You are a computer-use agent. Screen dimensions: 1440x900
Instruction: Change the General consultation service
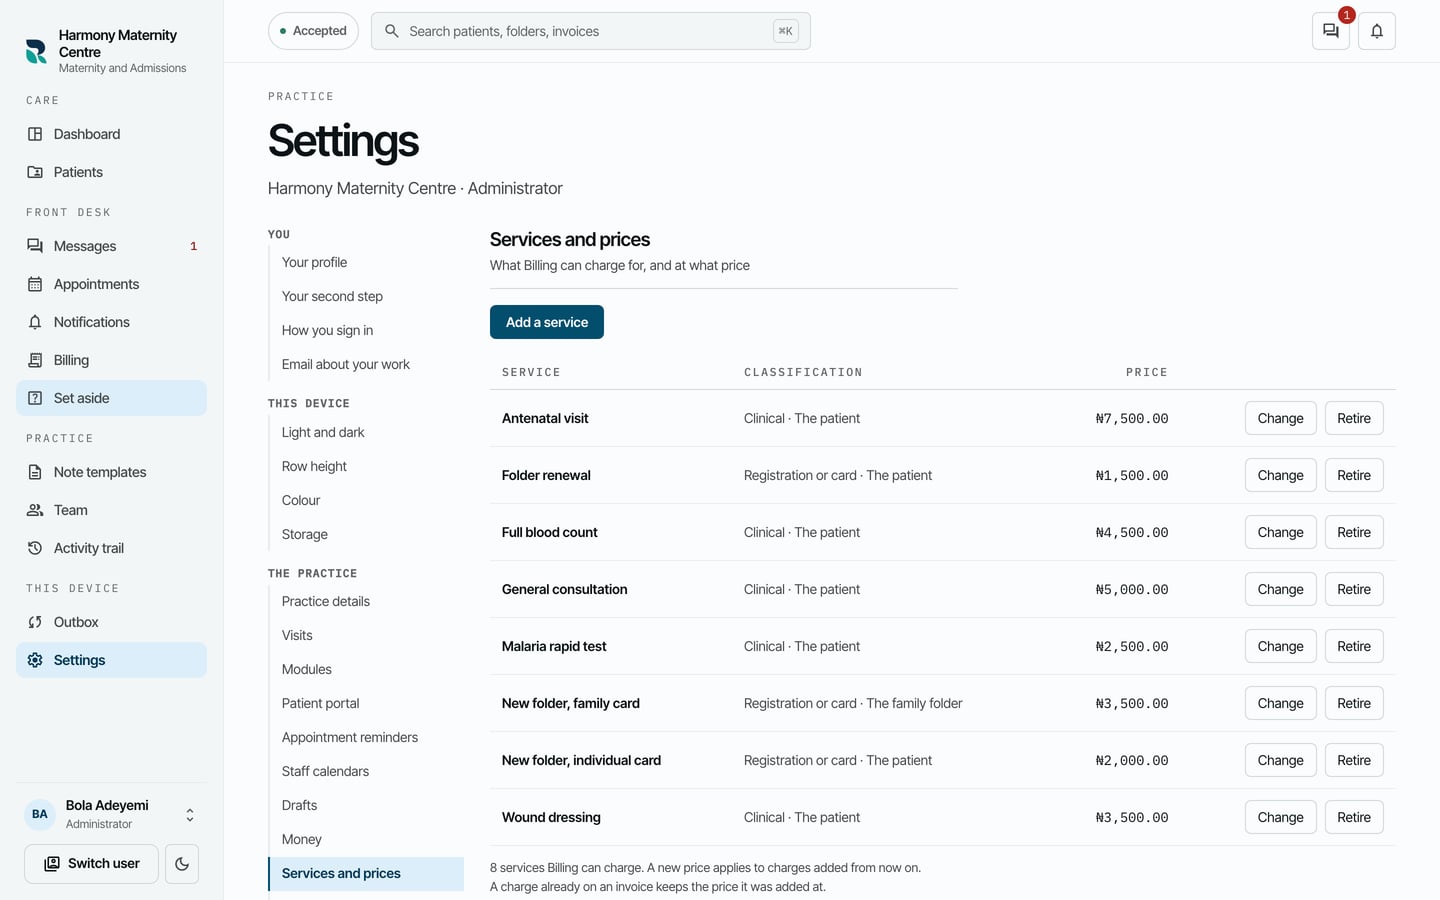pos(1280,589)
